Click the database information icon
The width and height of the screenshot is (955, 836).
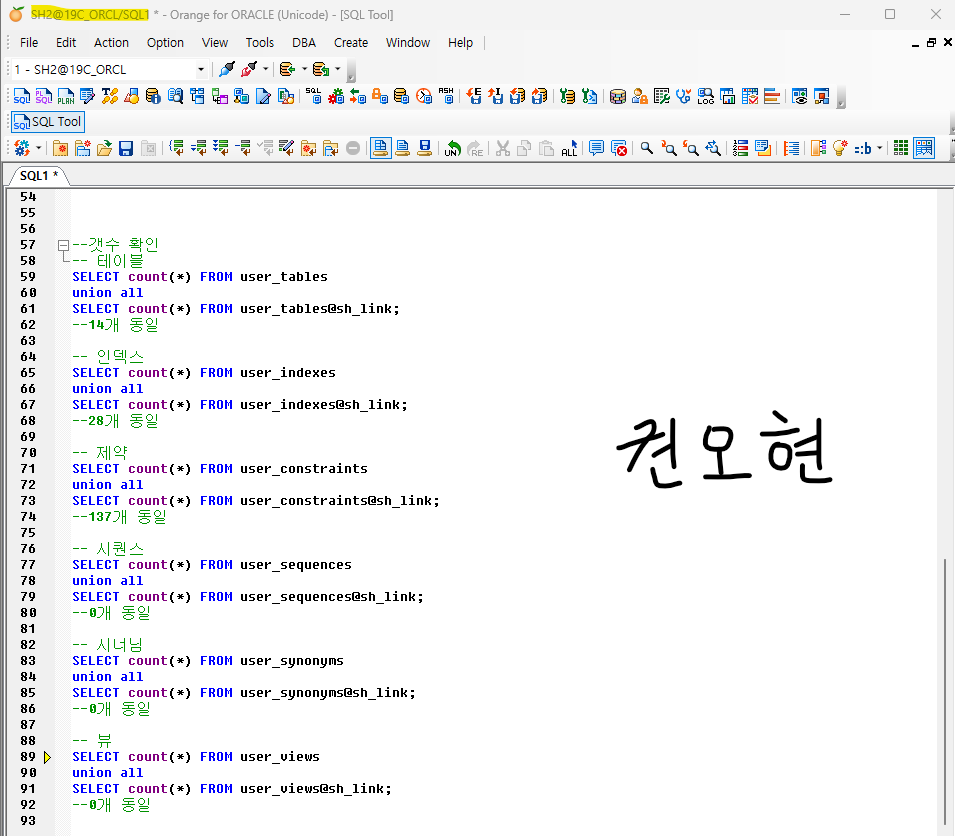[x=153, y=96]
